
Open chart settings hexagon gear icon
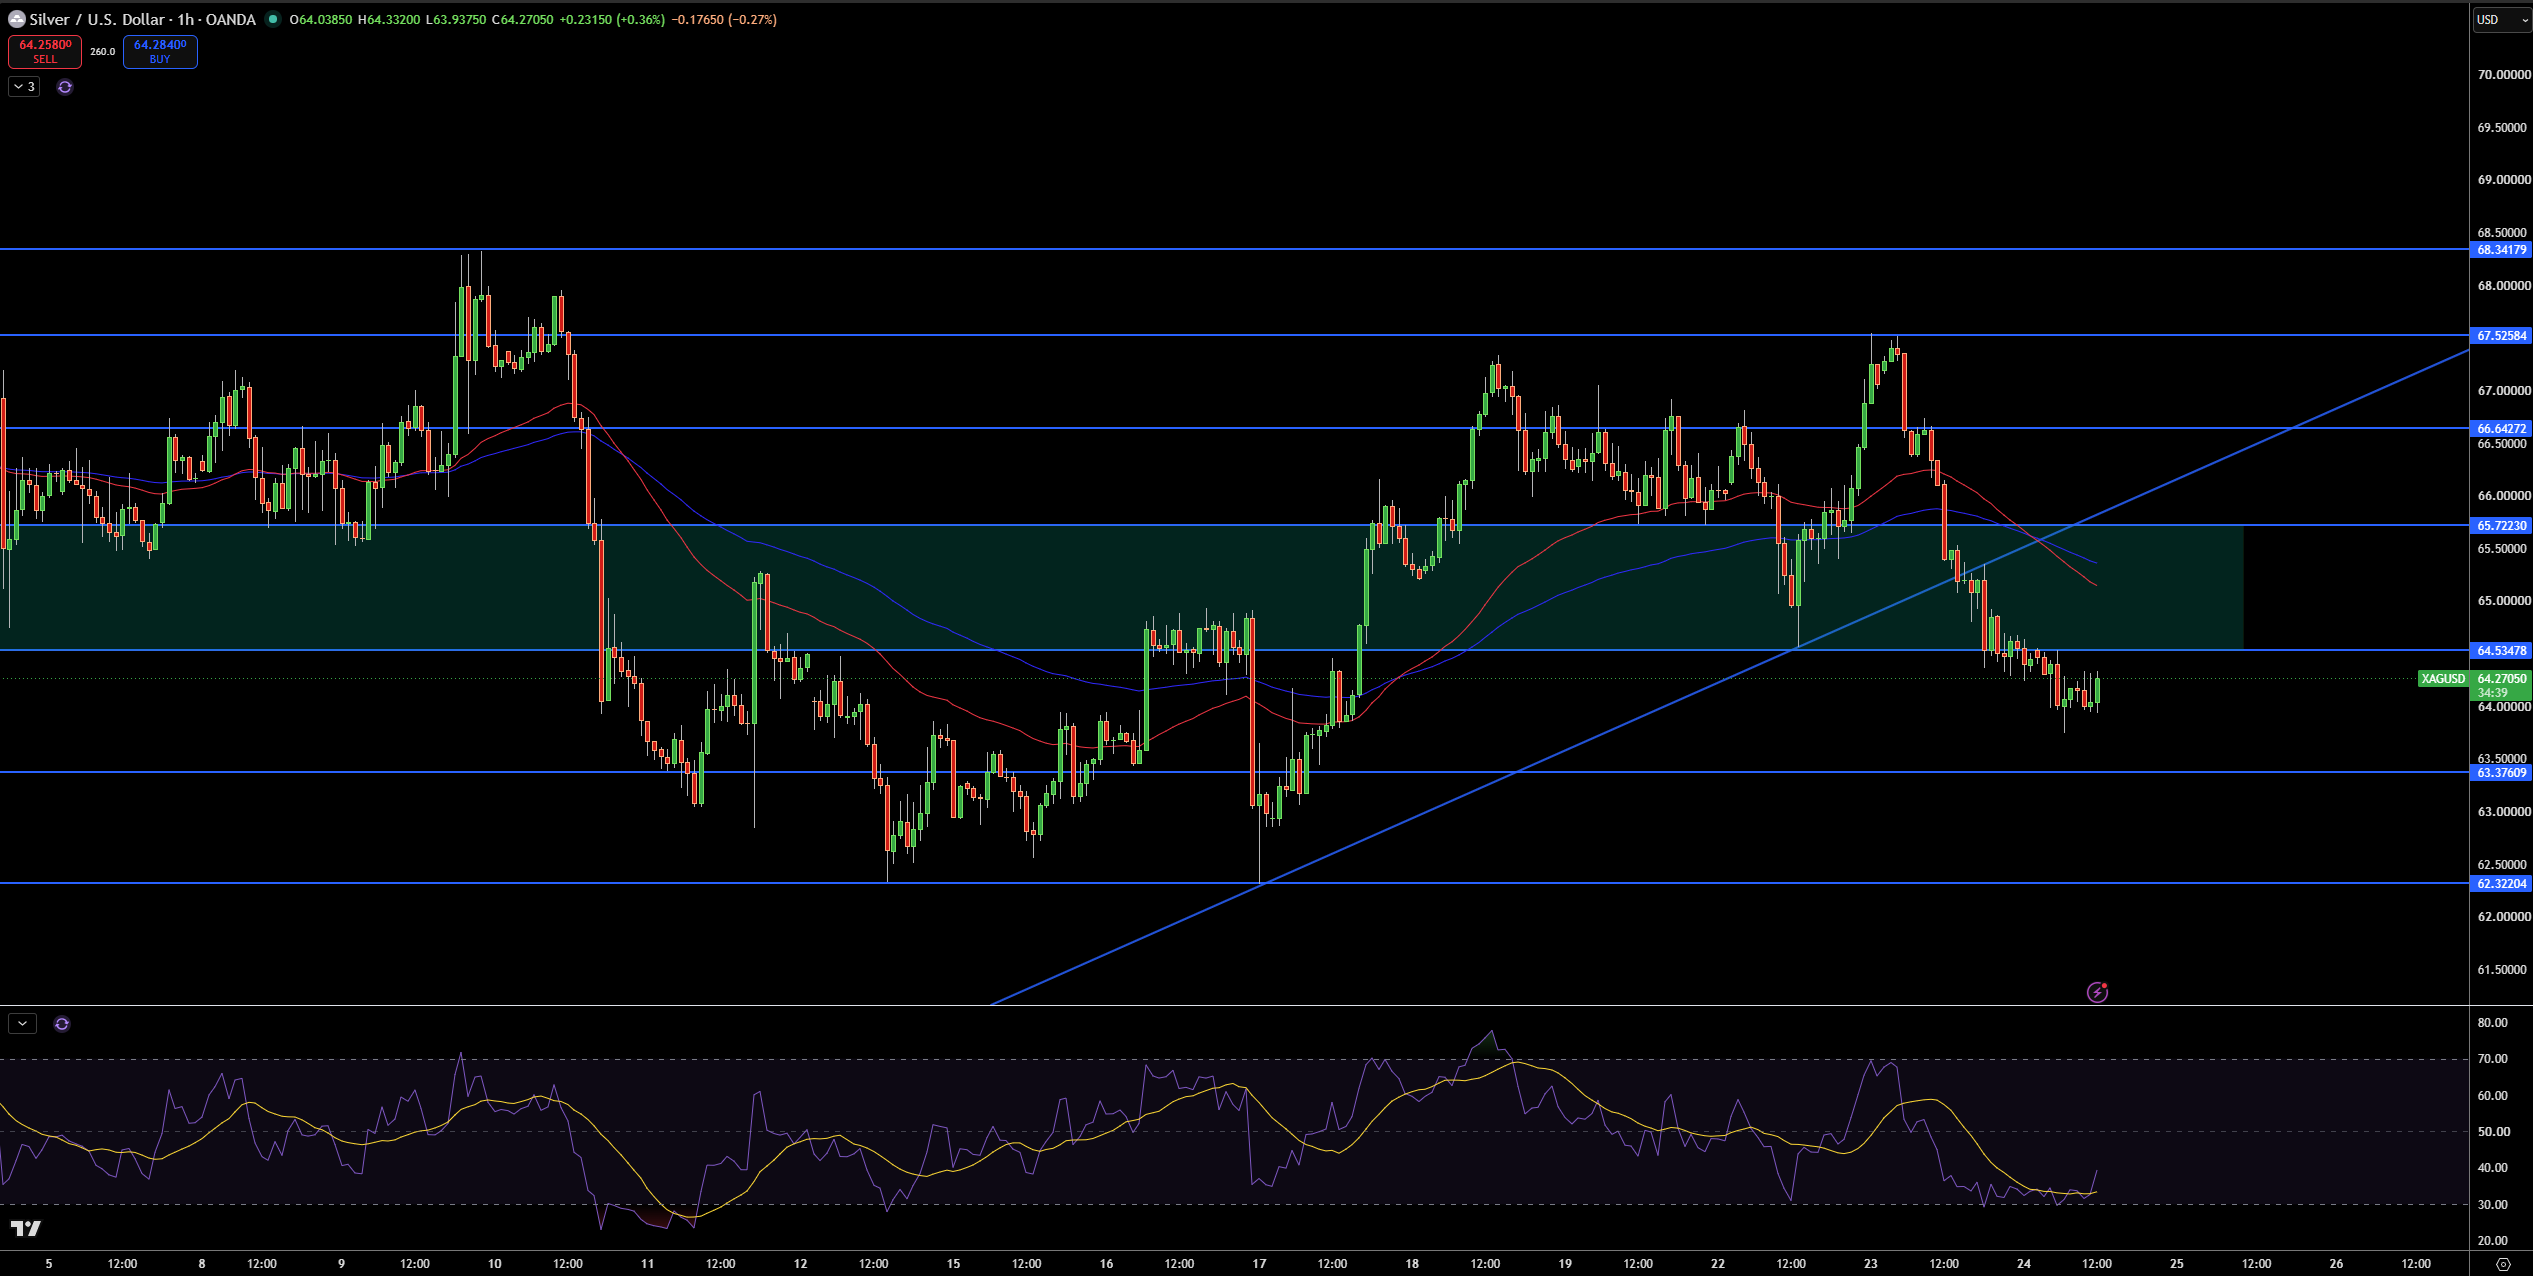coord(2503,1264)
